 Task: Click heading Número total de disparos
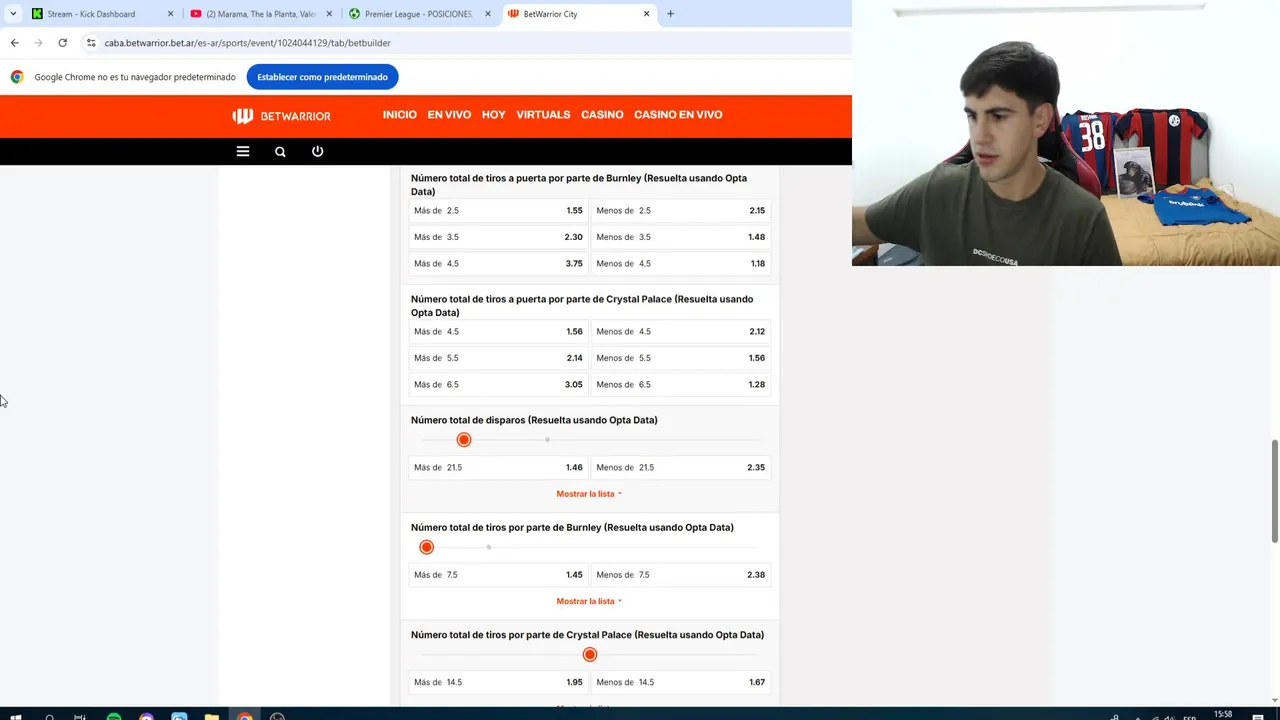pos(534,420)
